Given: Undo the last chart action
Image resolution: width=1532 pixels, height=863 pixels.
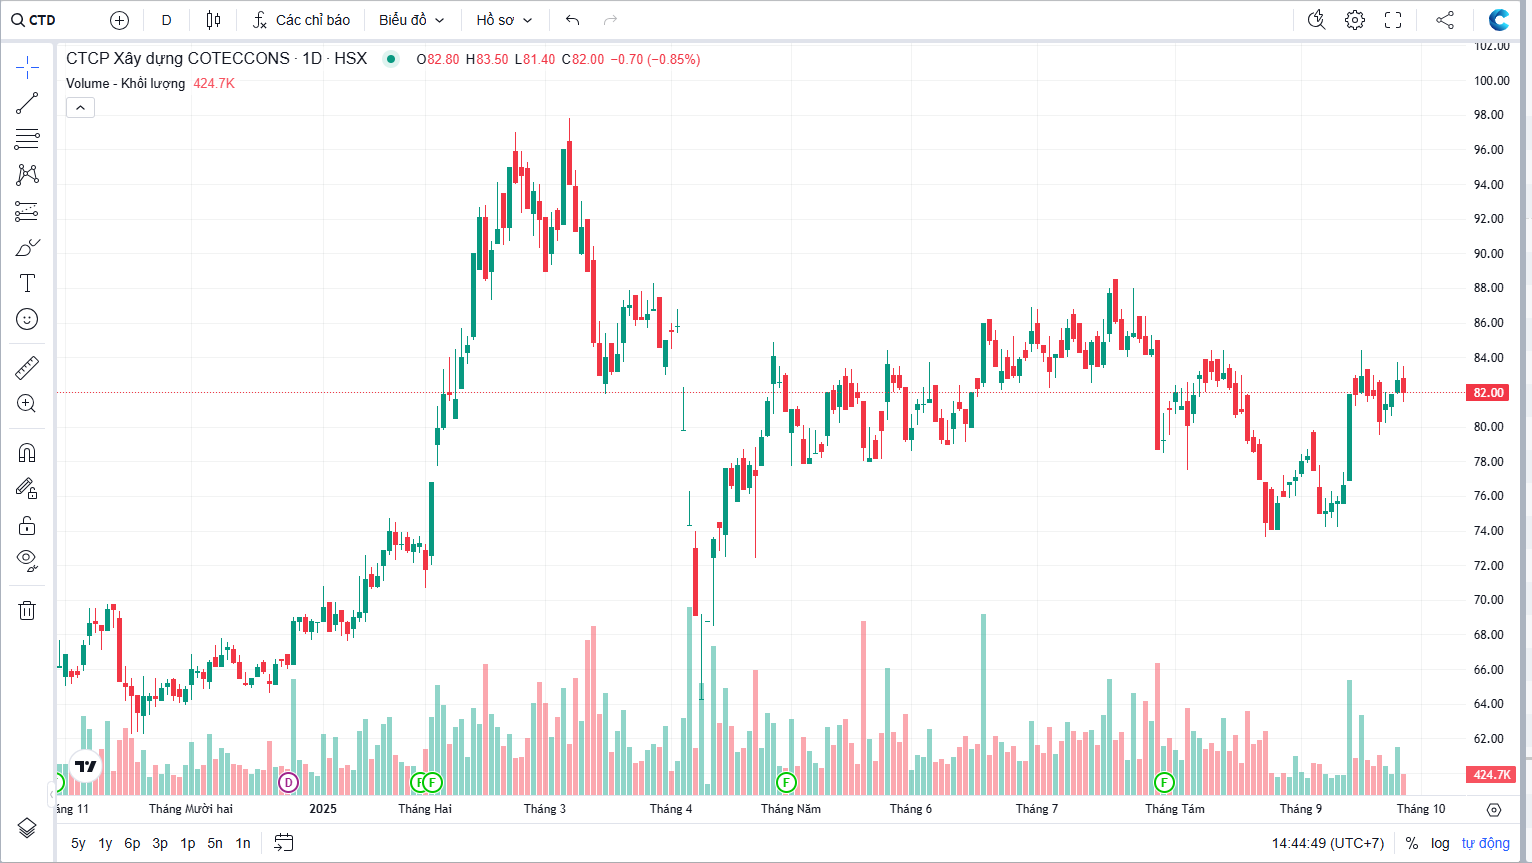Looking at the screenshot, I should pyautogui.click(x=572, y=20).
